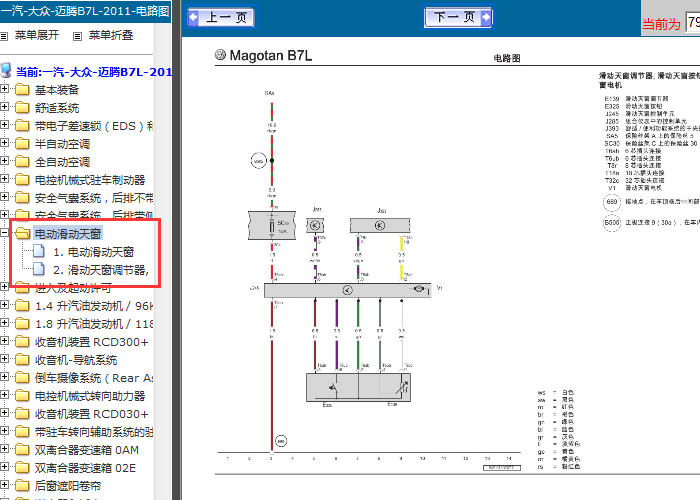The image size is (700, 500).
Task: Expand the 收音机-导航系统 node
Action: tap(4, 358)
